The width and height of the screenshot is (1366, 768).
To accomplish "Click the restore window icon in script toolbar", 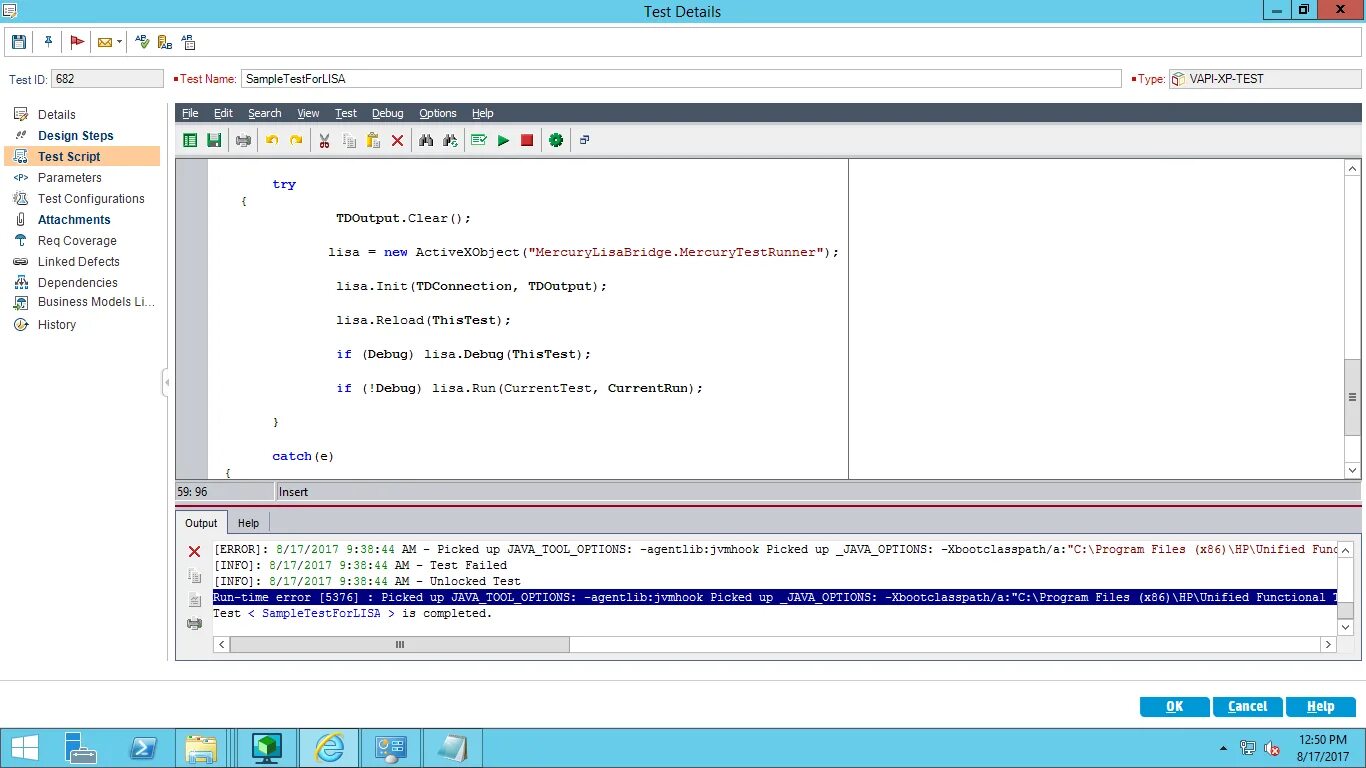I will [585, 141].
